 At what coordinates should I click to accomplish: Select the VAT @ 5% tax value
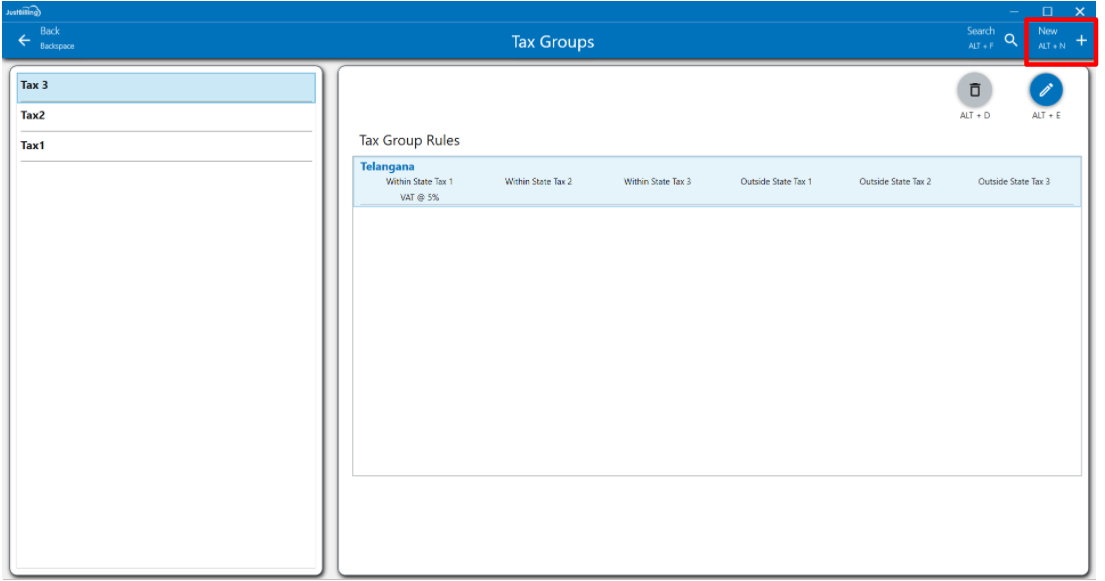[x=420, y=198]
